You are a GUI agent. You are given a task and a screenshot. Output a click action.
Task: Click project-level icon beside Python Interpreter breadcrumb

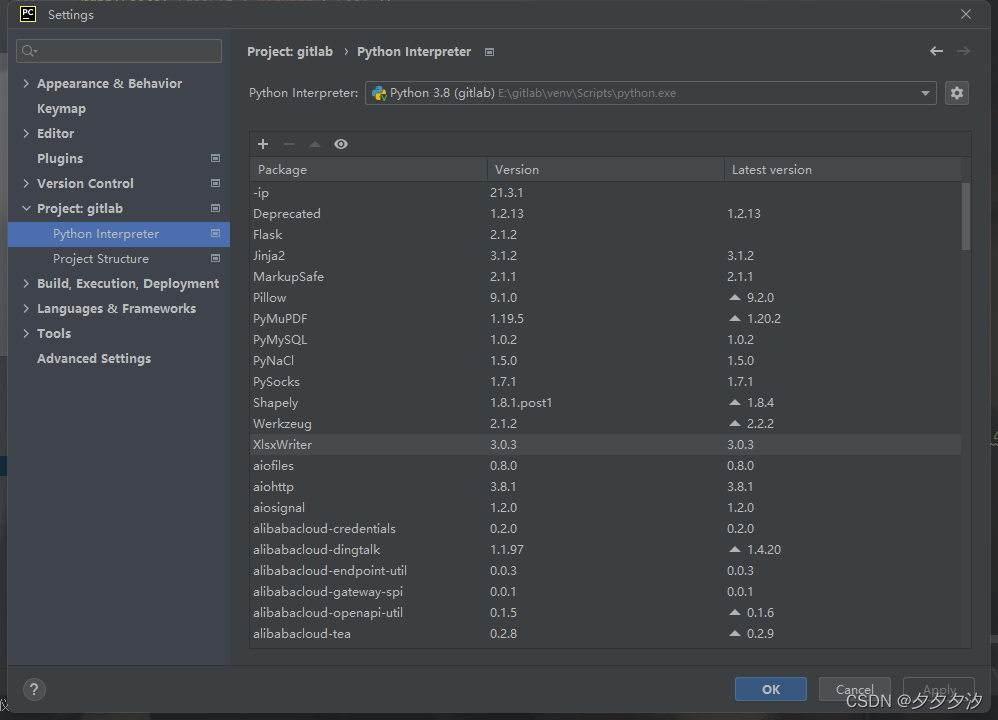point(489,52)
